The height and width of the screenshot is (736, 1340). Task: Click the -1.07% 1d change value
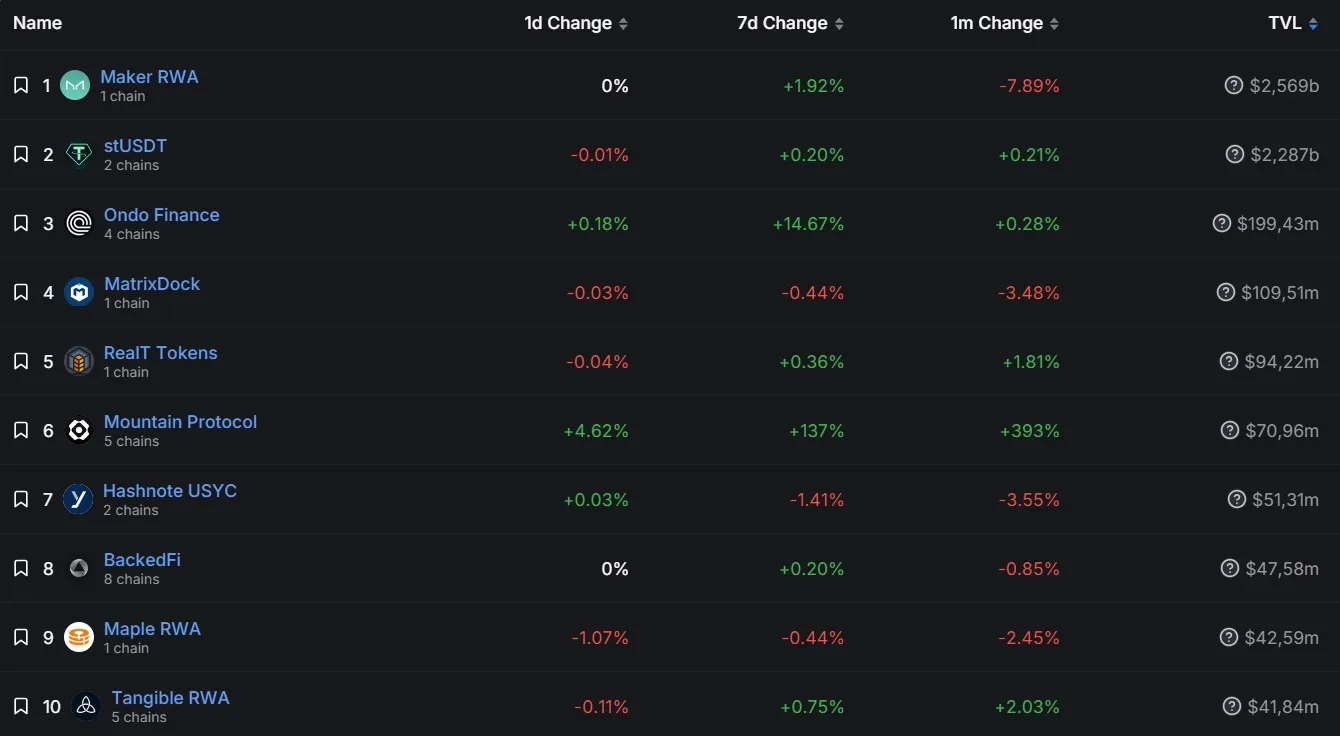click(x=600, y=638)
